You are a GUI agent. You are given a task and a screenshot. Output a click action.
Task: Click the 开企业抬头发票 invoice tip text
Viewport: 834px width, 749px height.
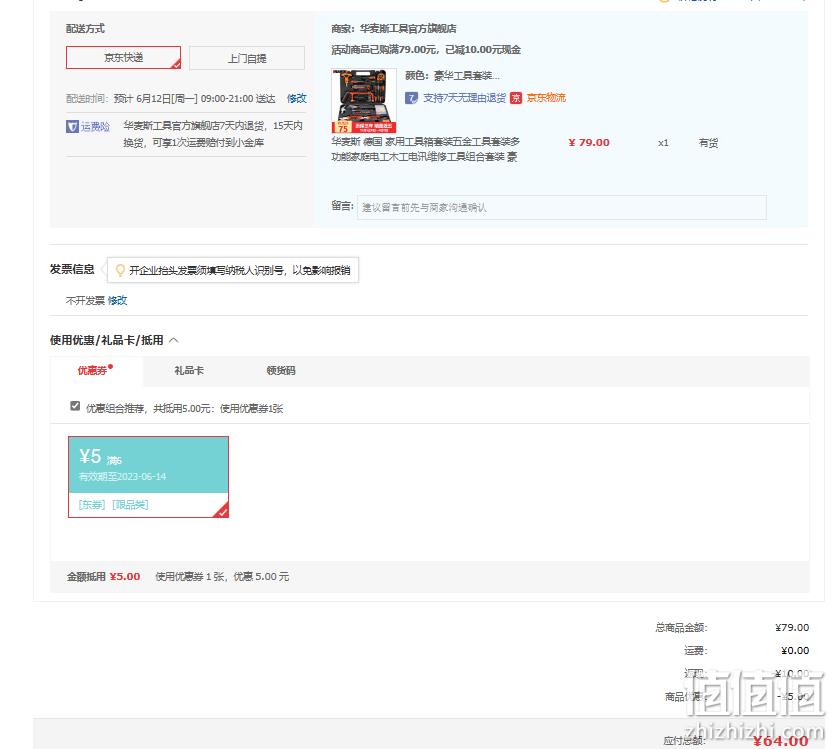[x=240, y=270]
